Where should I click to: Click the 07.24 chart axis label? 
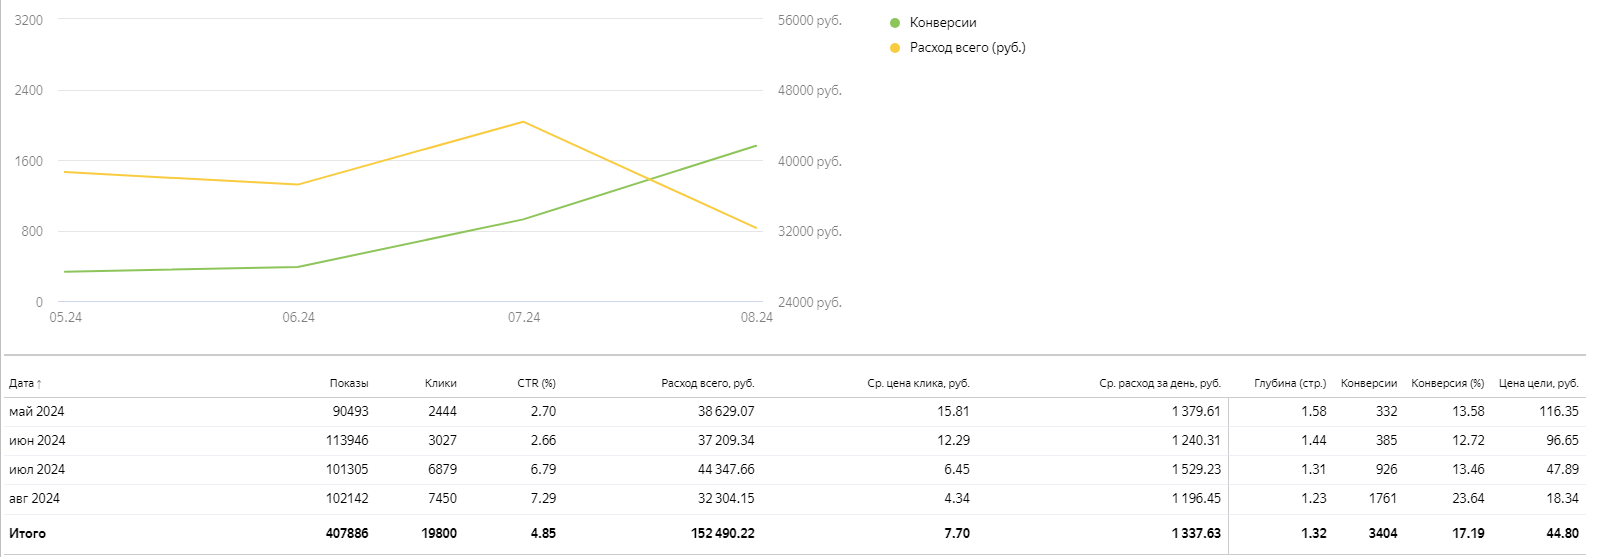(524, 317)
